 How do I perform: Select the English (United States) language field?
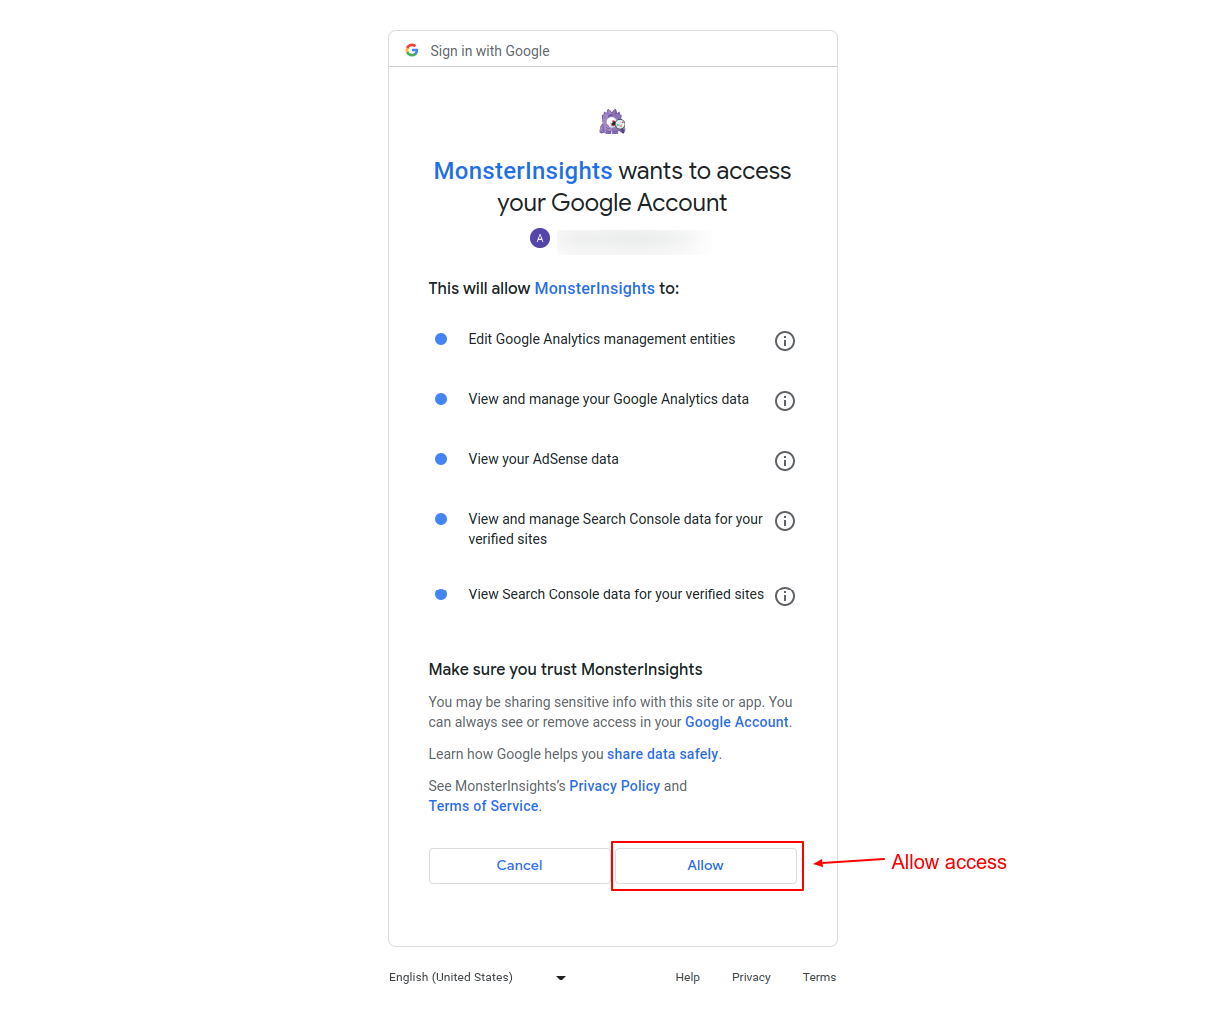click(x=450, y=977)
